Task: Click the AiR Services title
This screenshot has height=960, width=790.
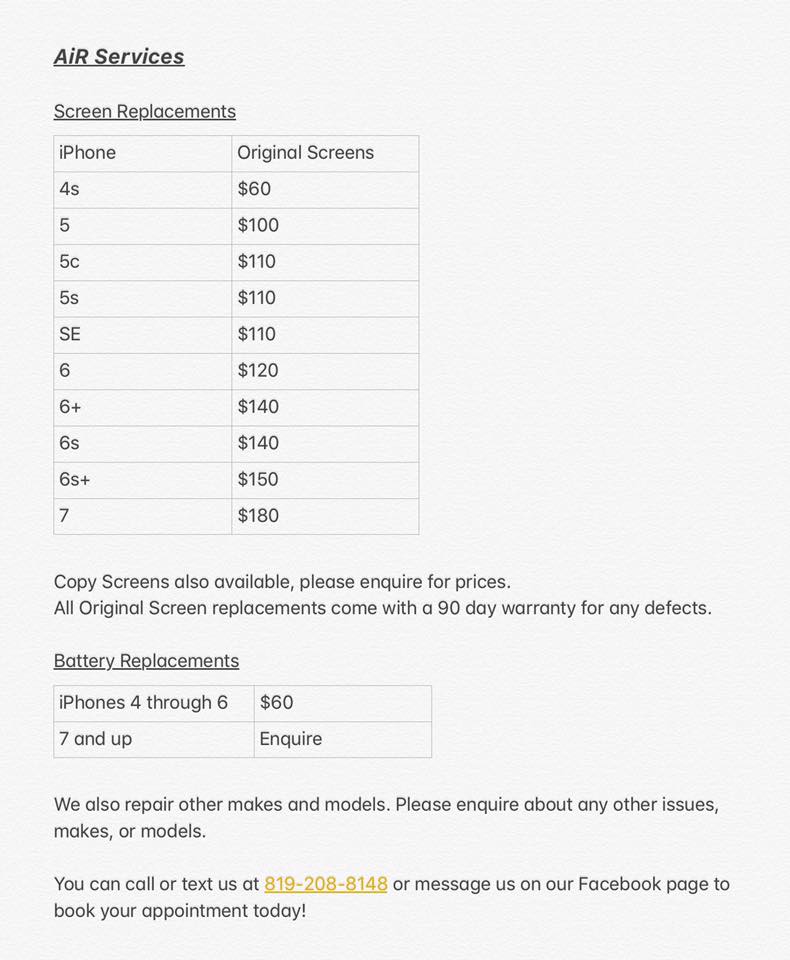Action: click(x=119, y=56)
